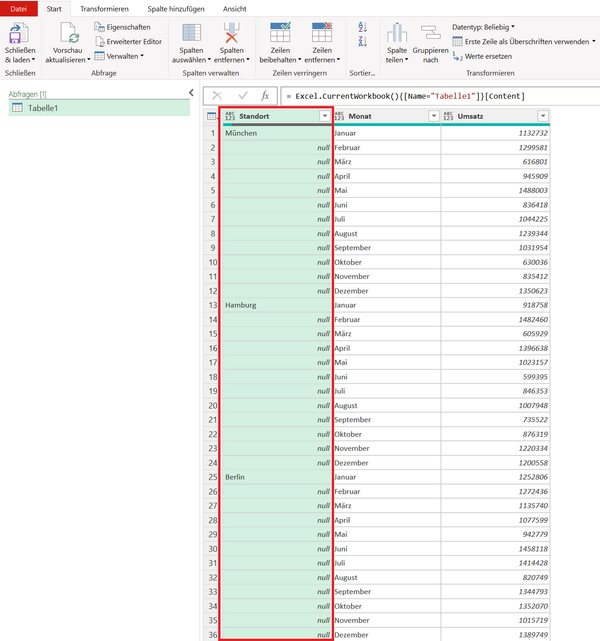Collapse the Abfragen pane with chevron
Image resolution: width=600 pixels, height=641 pixels.
pos(191,93)
